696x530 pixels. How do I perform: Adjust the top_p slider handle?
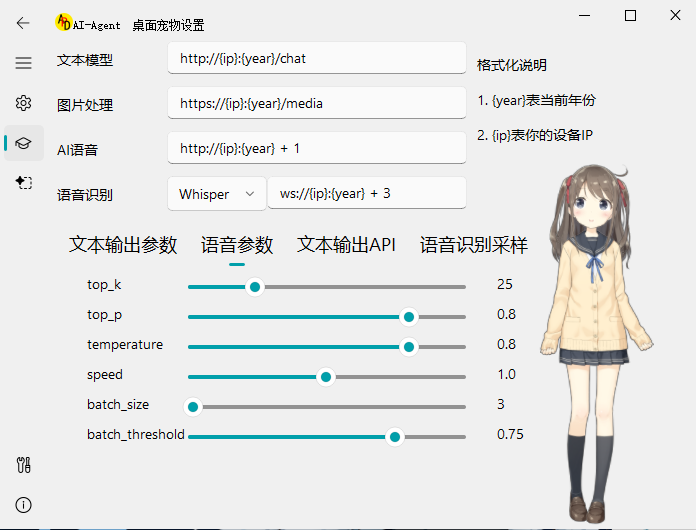pos(409,317)
